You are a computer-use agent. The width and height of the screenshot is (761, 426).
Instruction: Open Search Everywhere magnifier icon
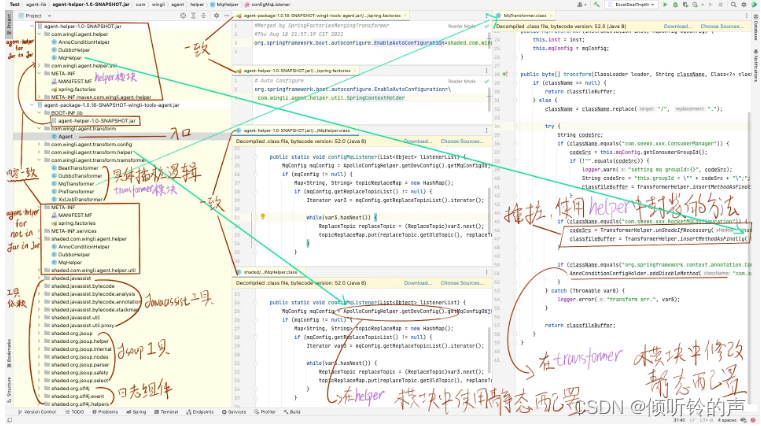733,4
